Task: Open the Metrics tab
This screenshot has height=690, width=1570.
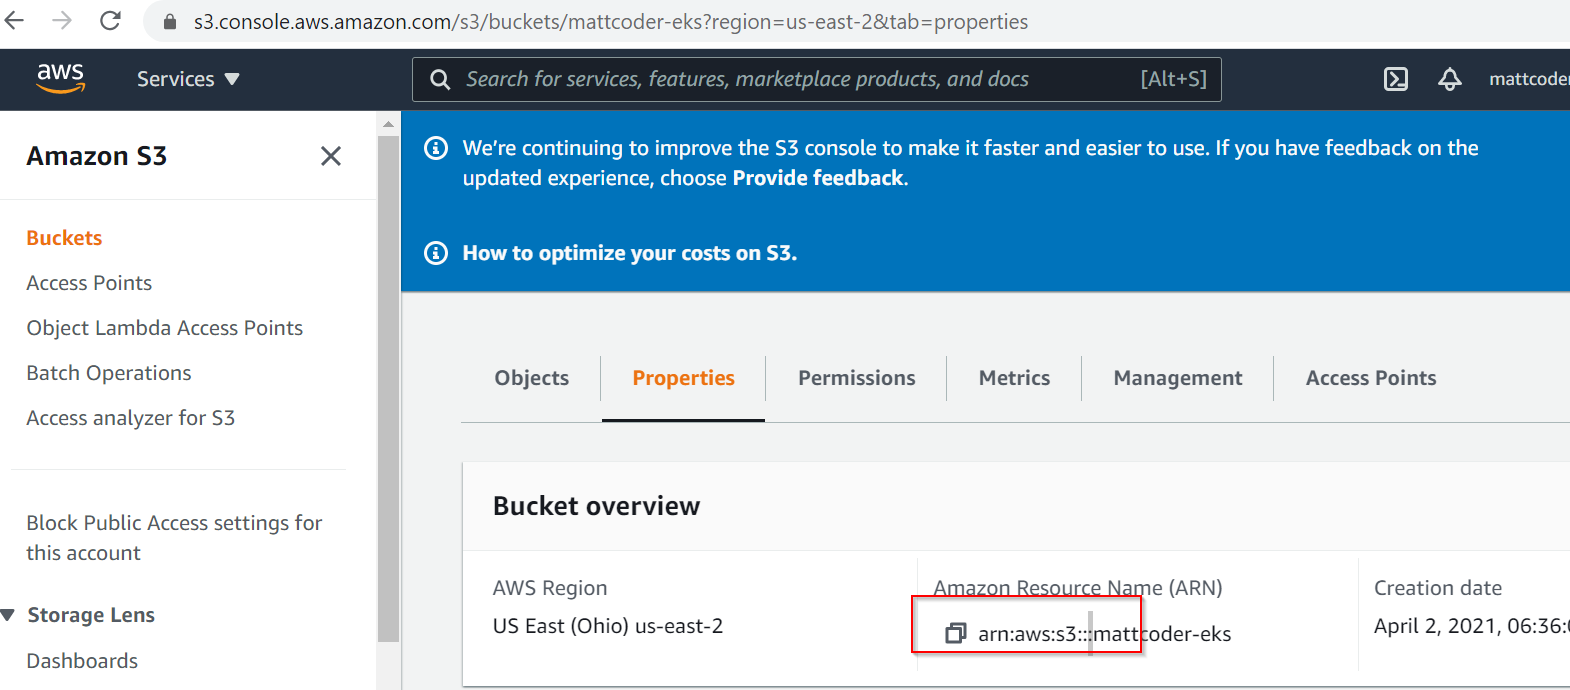Action: (1014, 378)
